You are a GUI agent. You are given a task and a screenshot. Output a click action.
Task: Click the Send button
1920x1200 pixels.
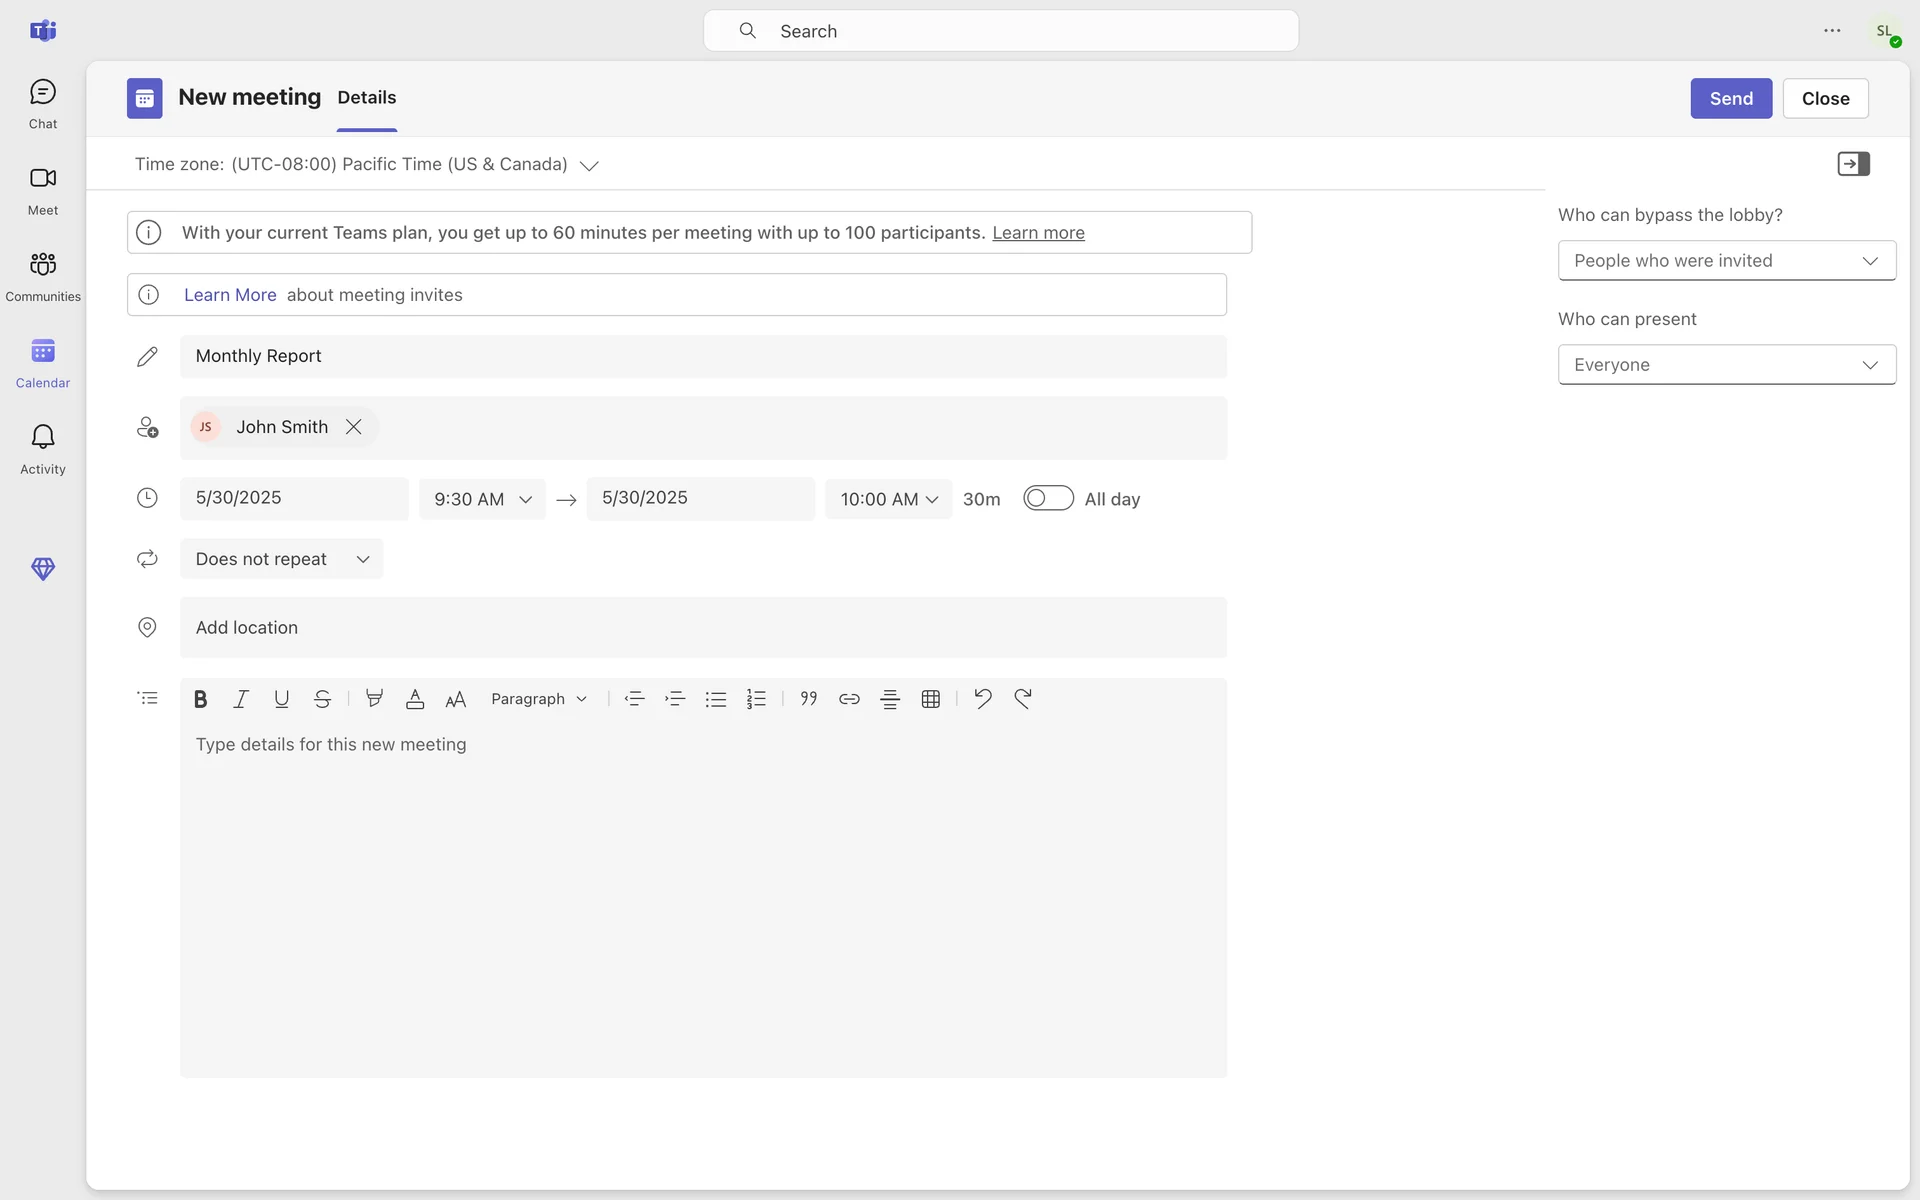pos(1730,98)
